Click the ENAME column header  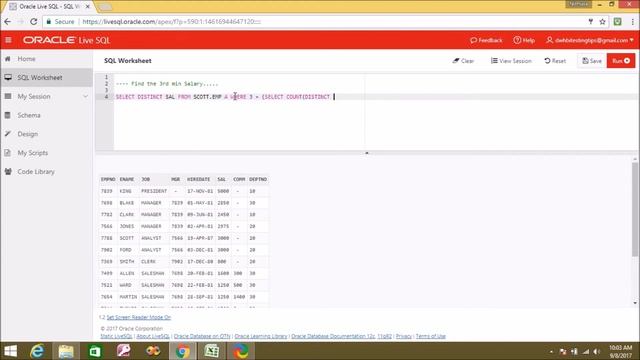tap(127, 179)
